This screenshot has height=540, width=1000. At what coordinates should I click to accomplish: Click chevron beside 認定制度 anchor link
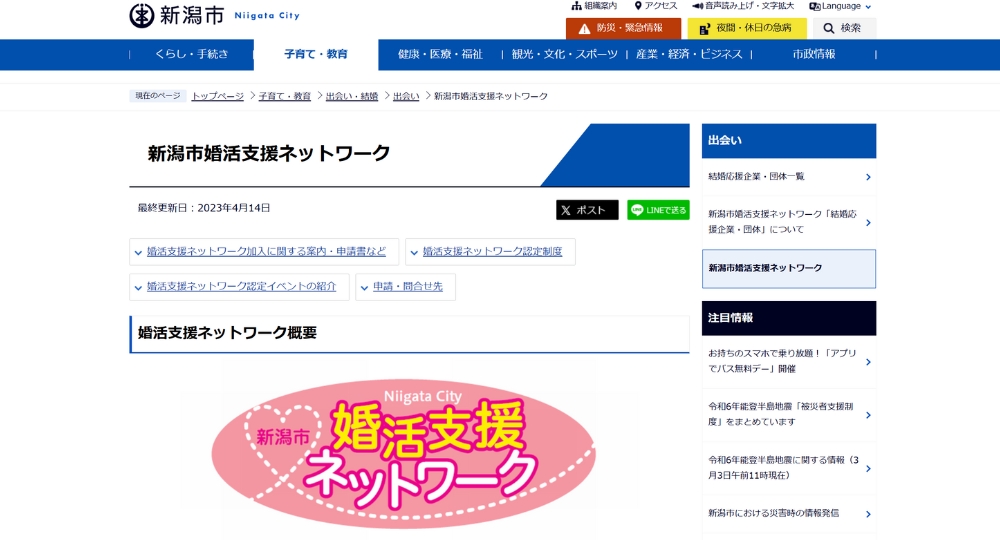point(414,253)
